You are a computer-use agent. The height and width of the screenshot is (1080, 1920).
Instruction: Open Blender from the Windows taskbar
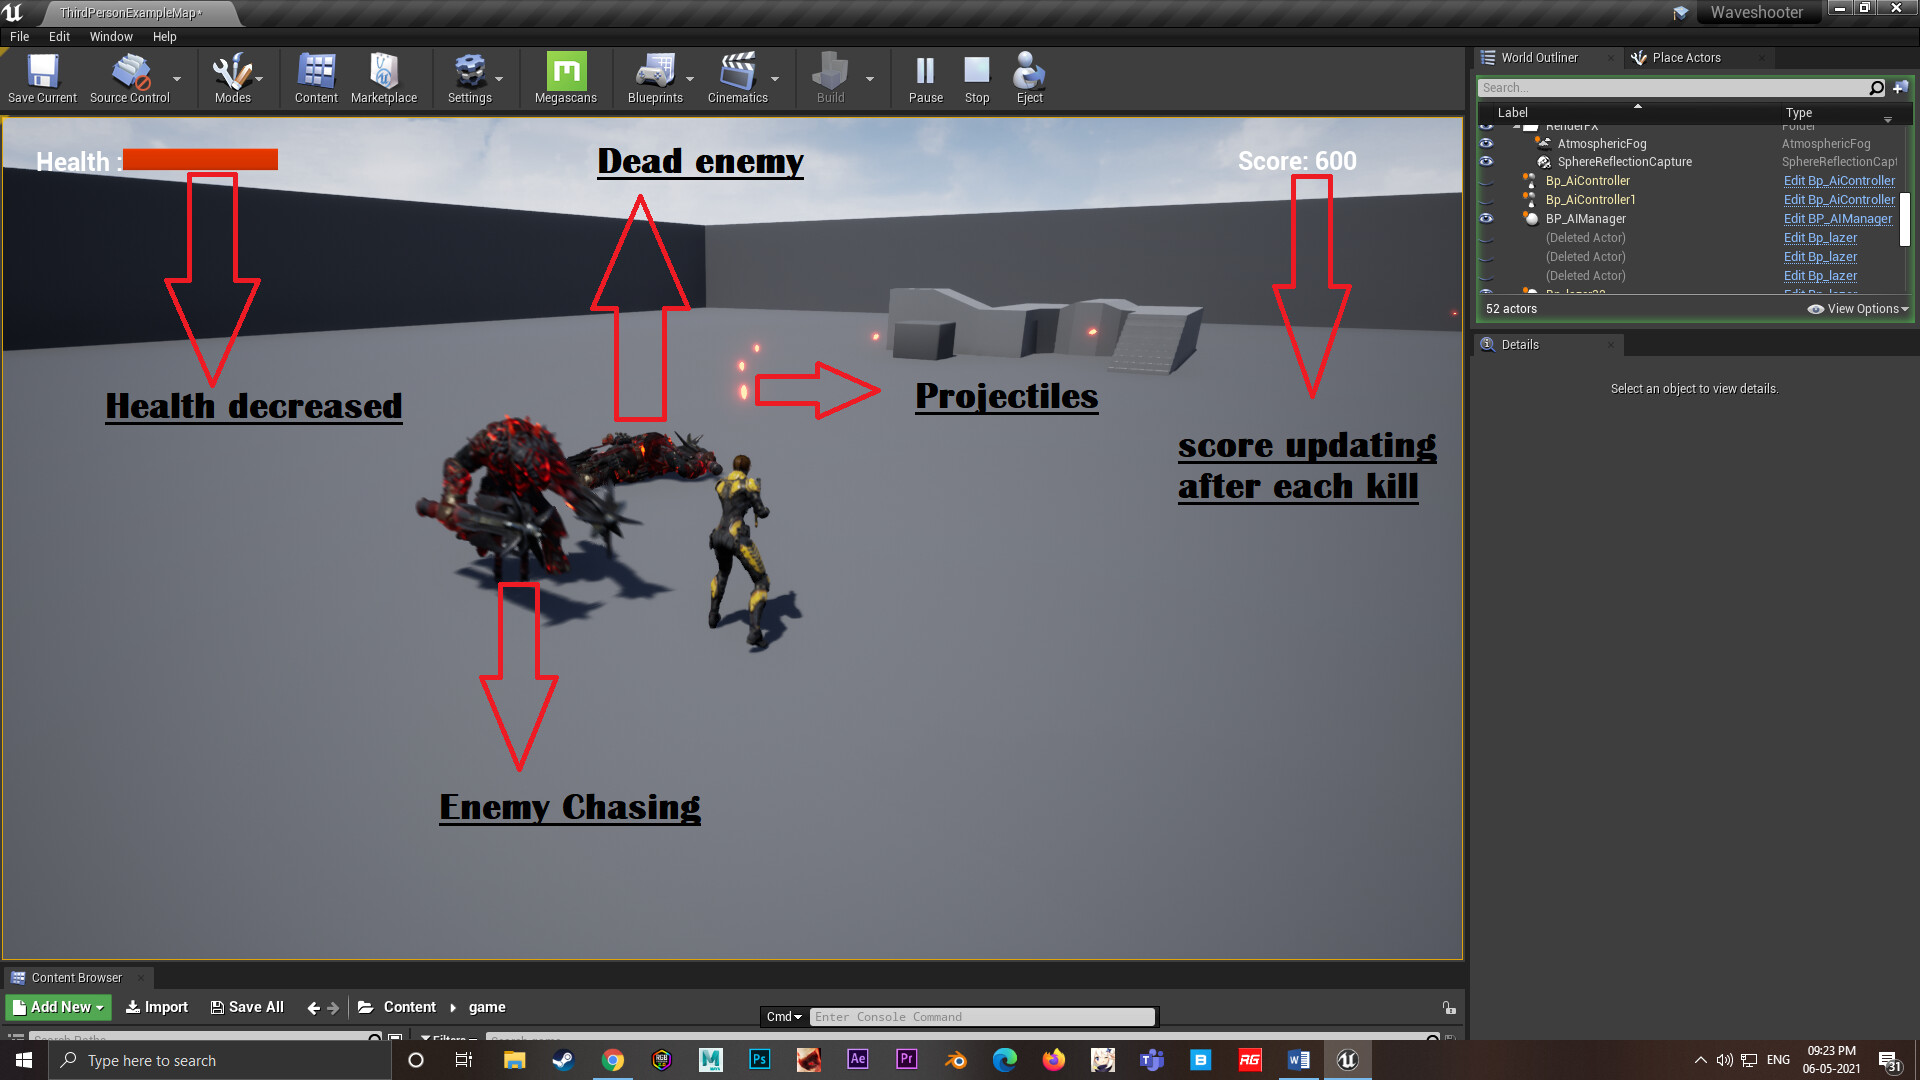(x=956, y=1060)
